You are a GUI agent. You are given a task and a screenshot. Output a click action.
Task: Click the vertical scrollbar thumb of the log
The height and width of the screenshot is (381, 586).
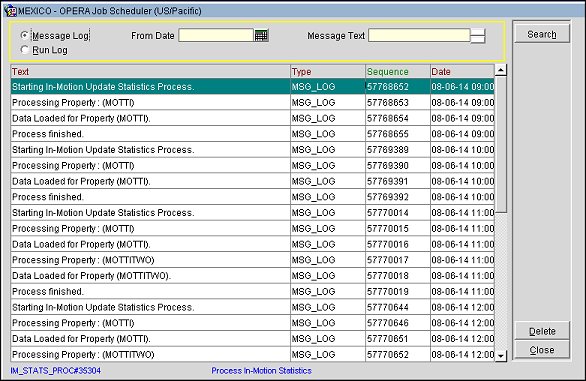[501, 145]
